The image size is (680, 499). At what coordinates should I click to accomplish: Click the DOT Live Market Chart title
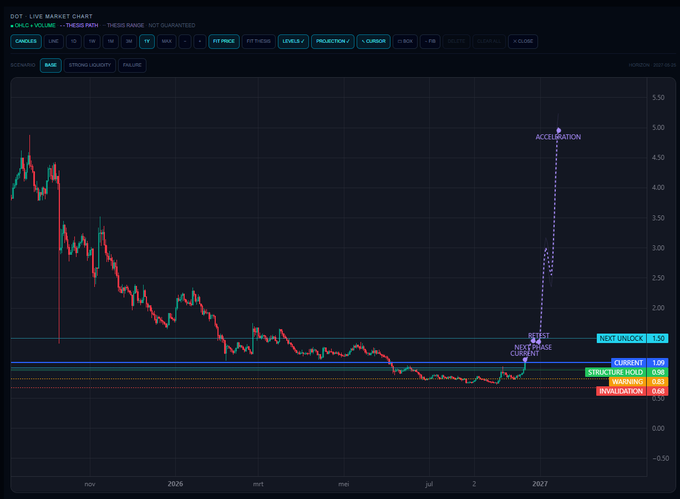(51, 16)
